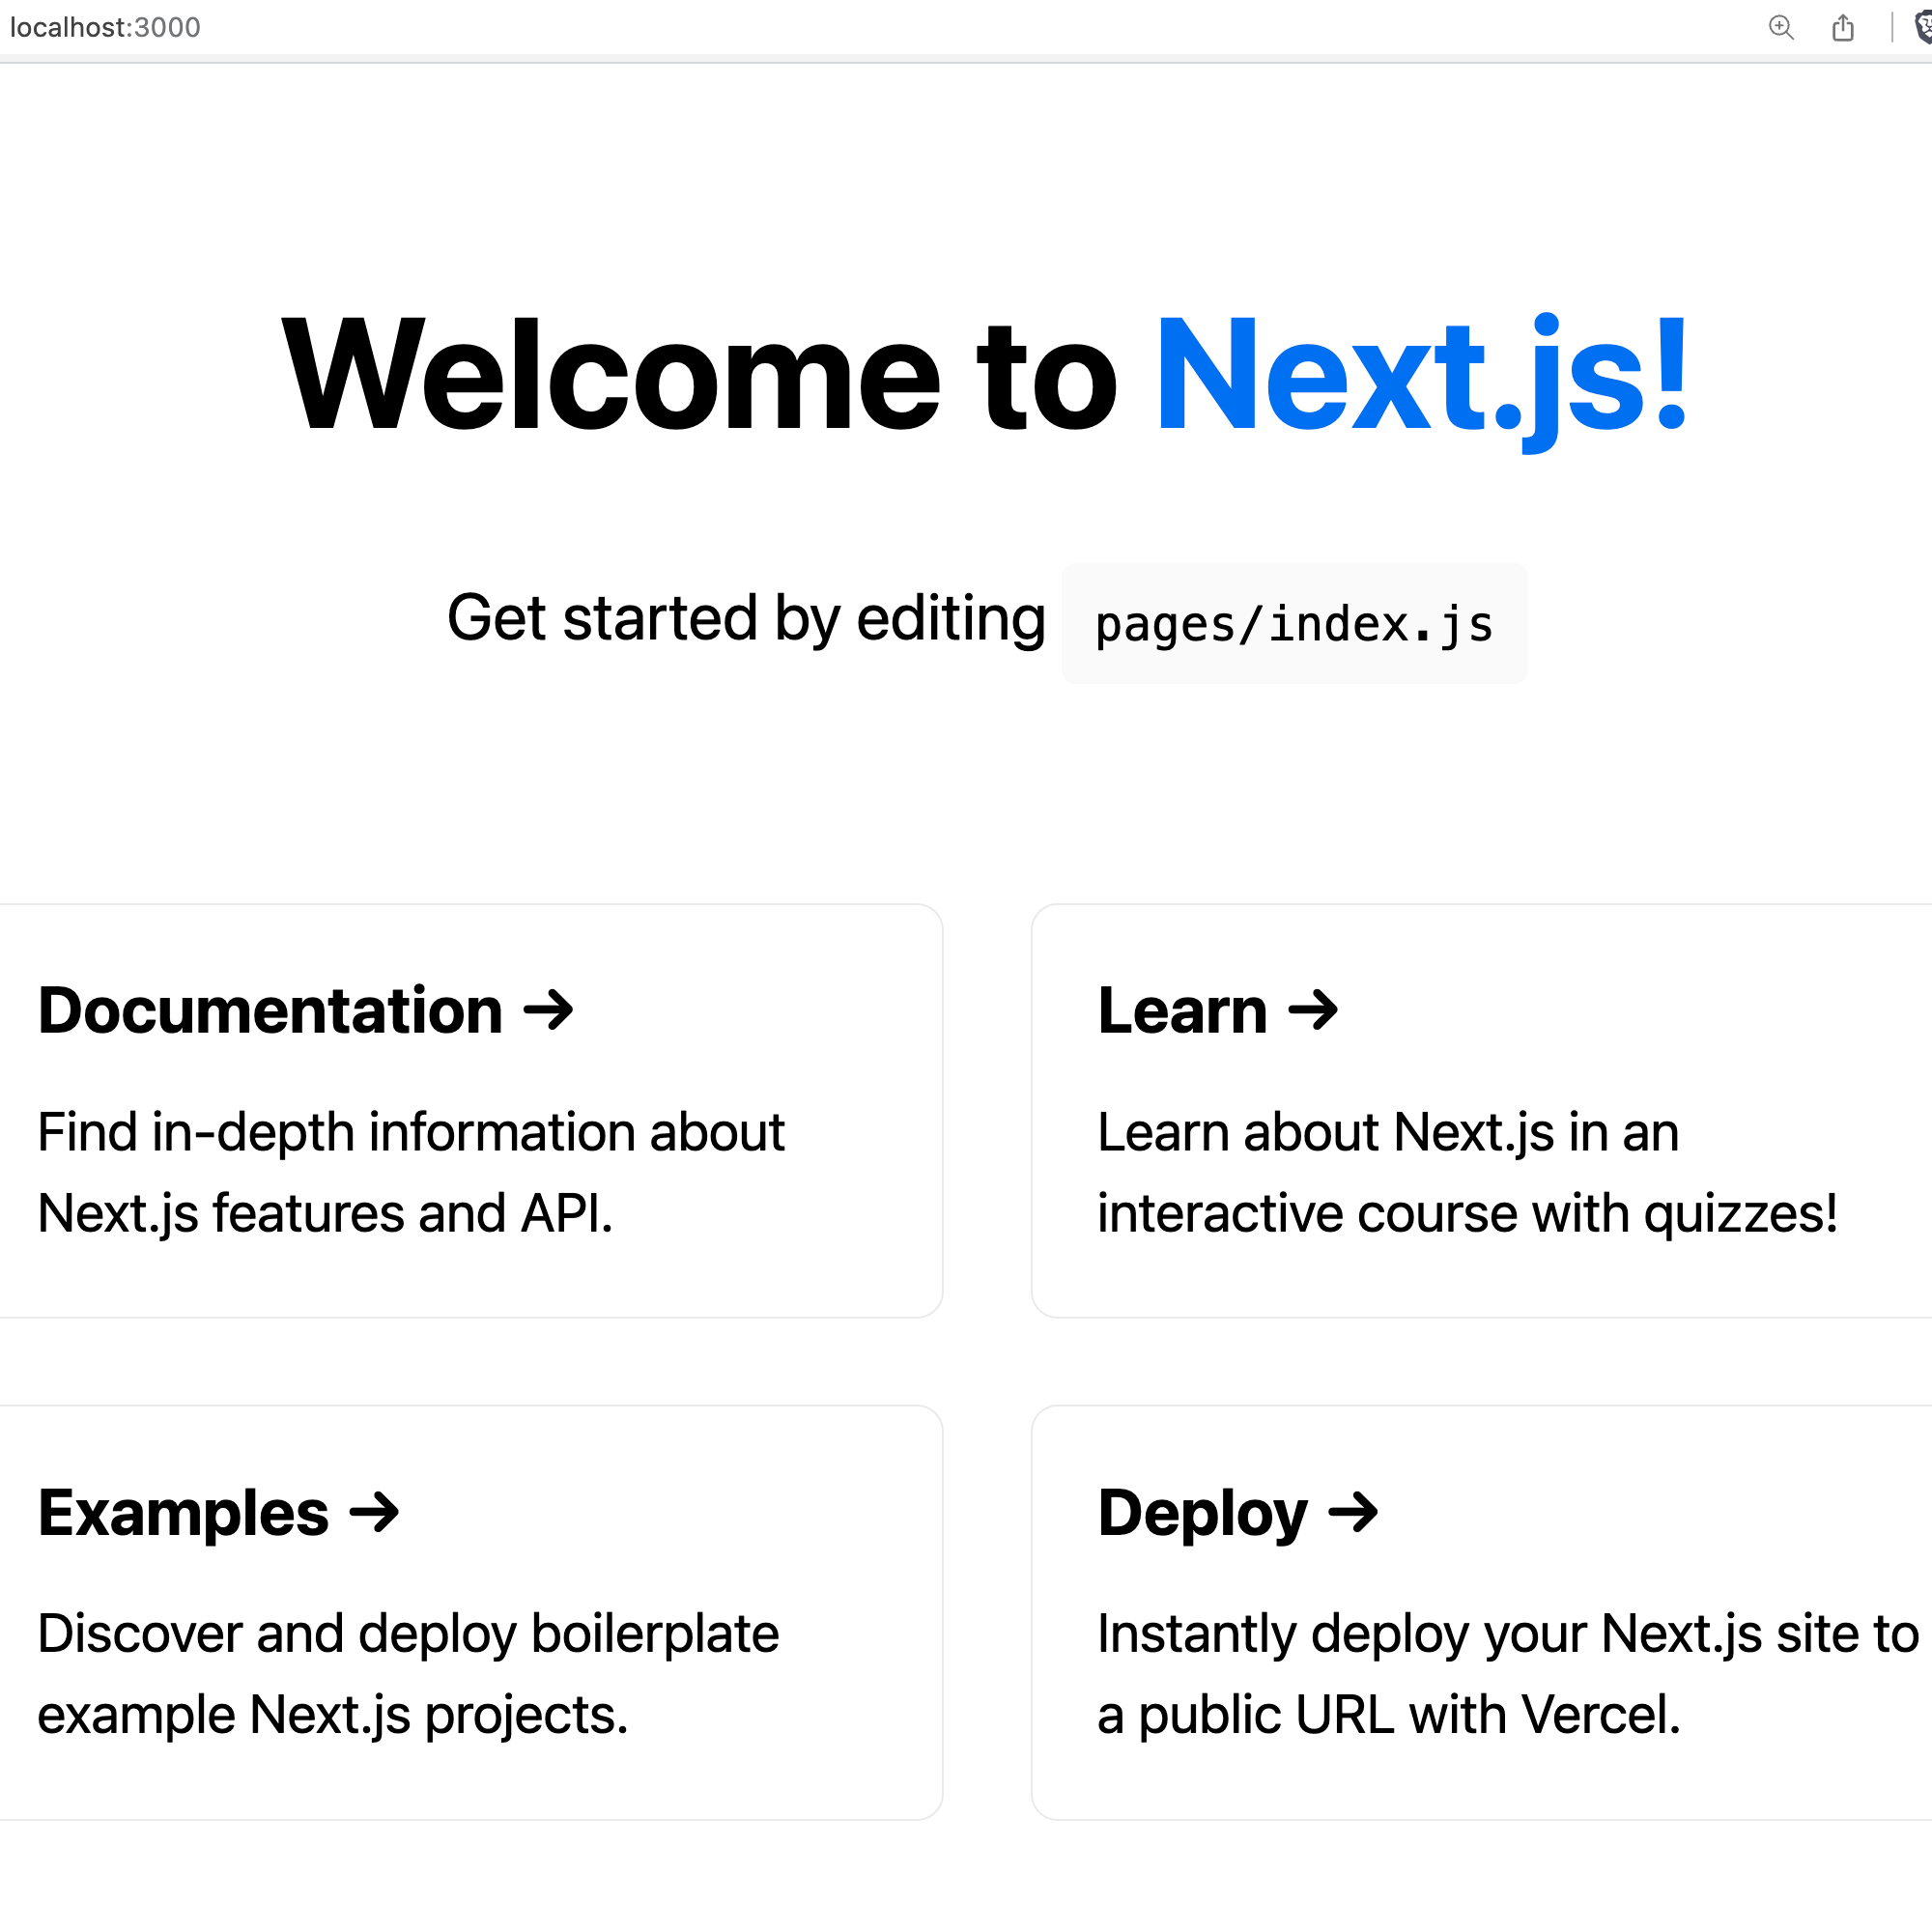Click 'interactive course with quizzes!' text
Screen dimensions: 1932x1932
(1467, 1213)
